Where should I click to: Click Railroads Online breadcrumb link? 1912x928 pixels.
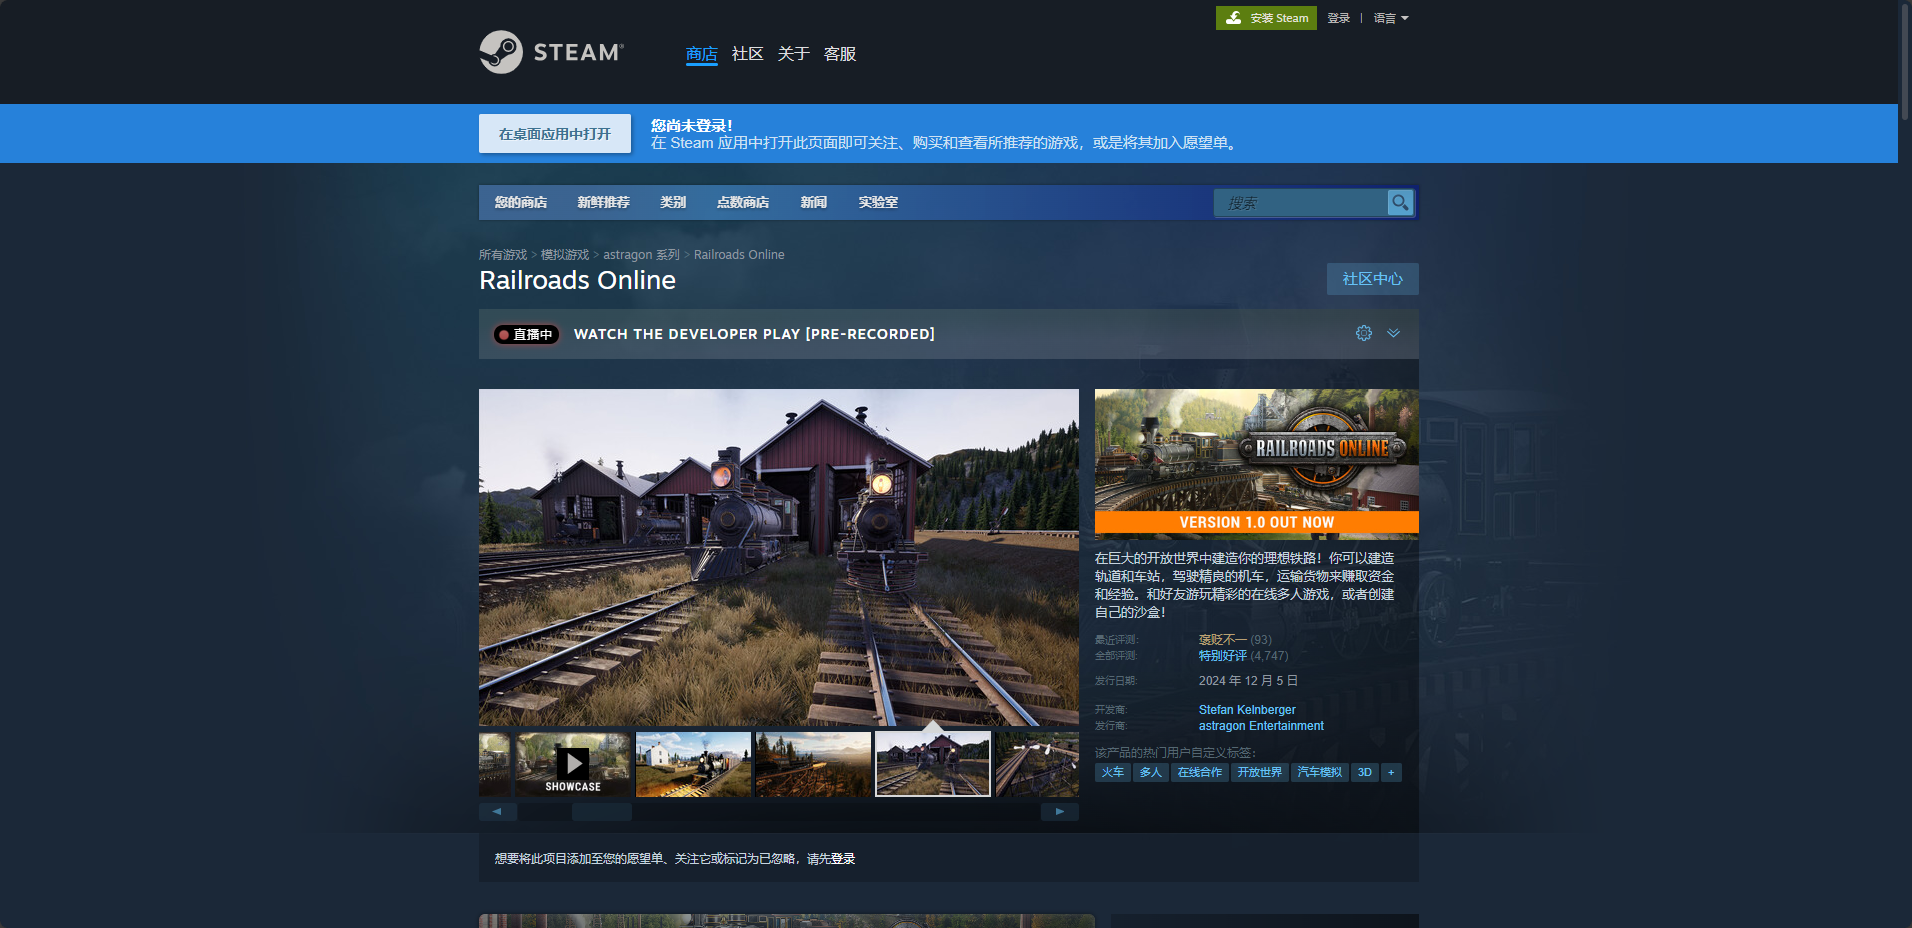coord(739,255)
